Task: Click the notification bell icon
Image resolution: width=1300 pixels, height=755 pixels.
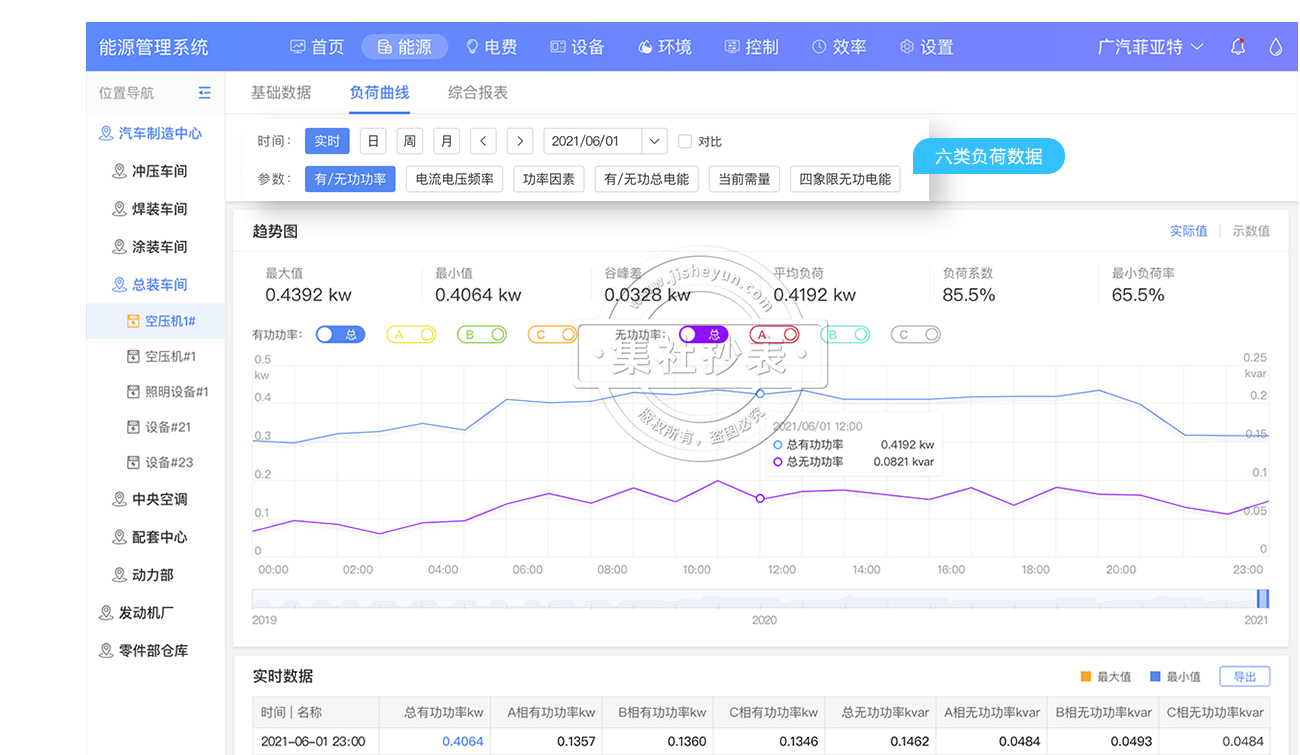Action: pos(1238,47)
